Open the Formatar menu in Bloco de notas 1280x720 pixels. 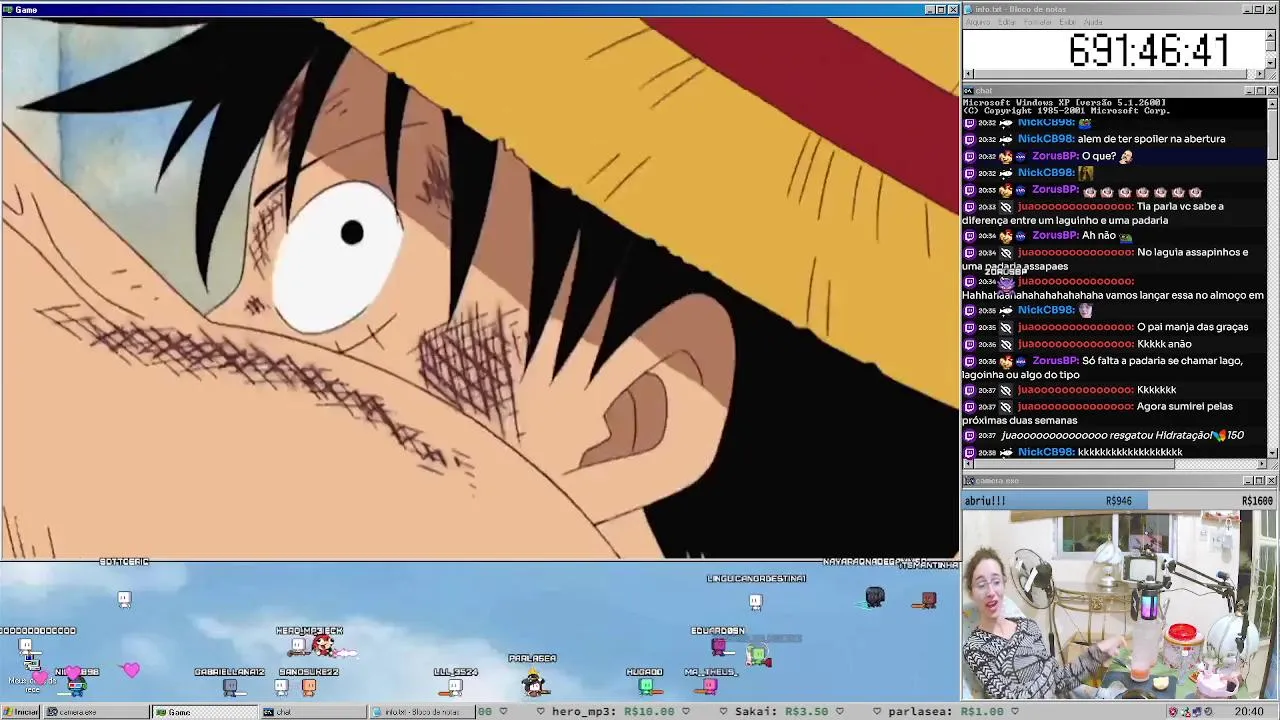(x=1038, y=22)
